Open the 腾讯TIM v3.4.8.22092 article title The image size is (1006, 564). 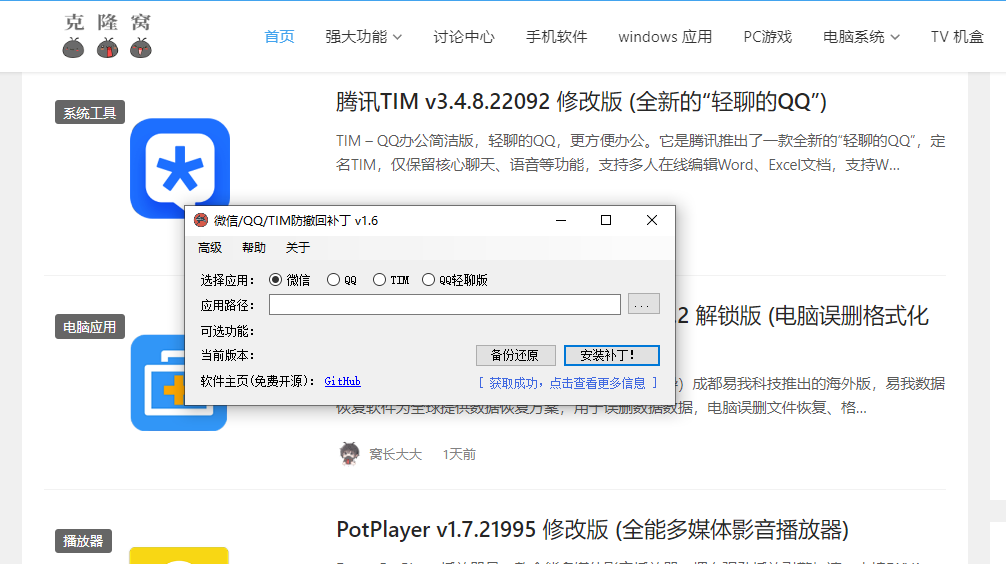[581, 101]
